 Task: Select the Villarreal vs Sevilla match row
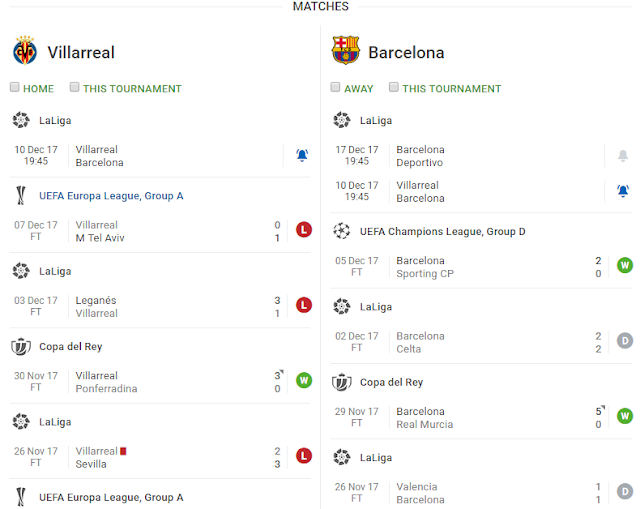tap(161, 458)
